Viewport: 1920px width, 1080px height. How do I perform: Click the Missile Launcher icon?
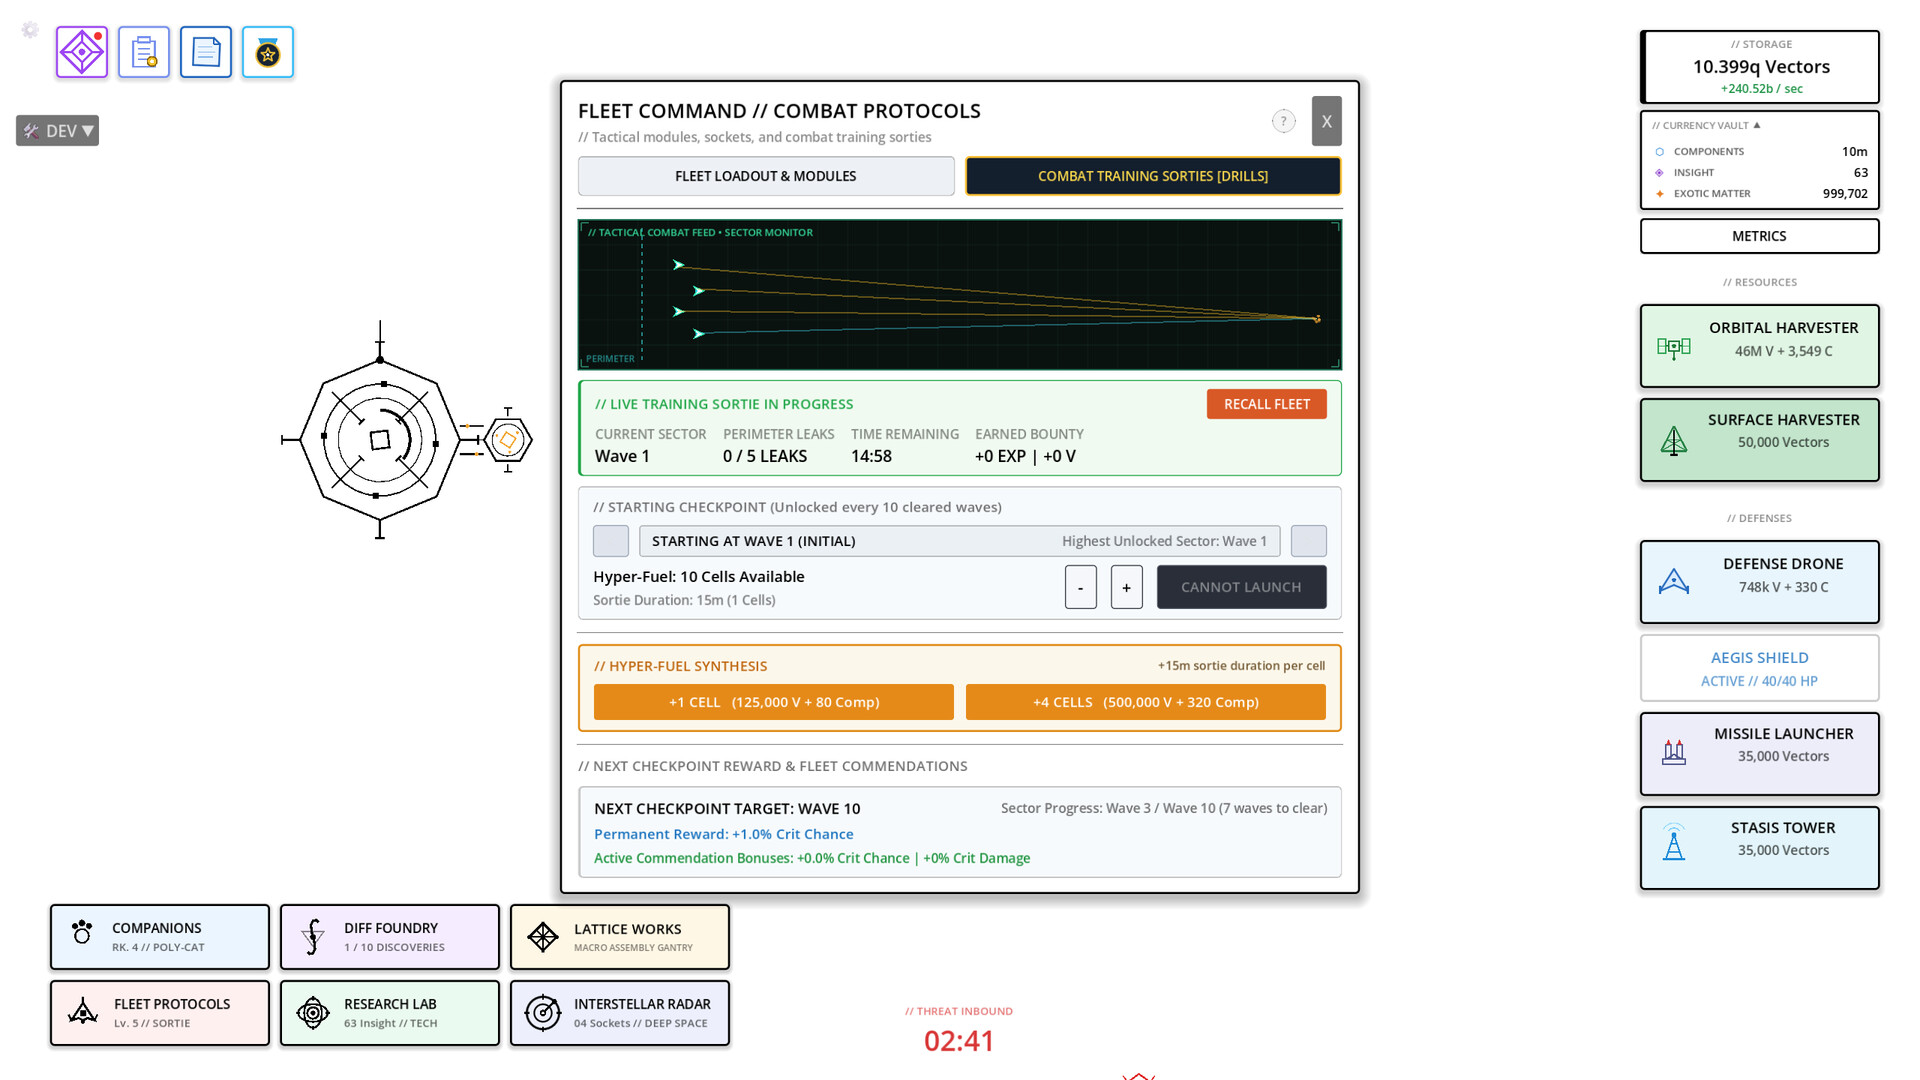tap(1674, 753)
